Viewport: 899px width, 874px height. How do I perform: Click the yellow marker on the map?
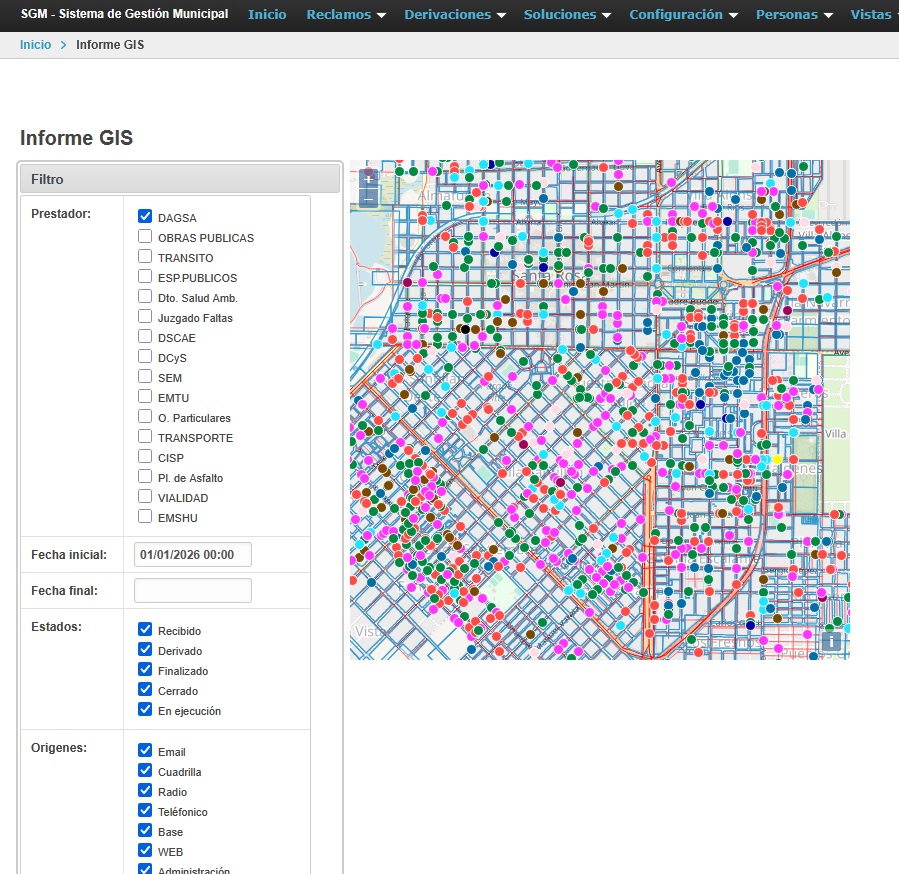click(x=777, y=459)
